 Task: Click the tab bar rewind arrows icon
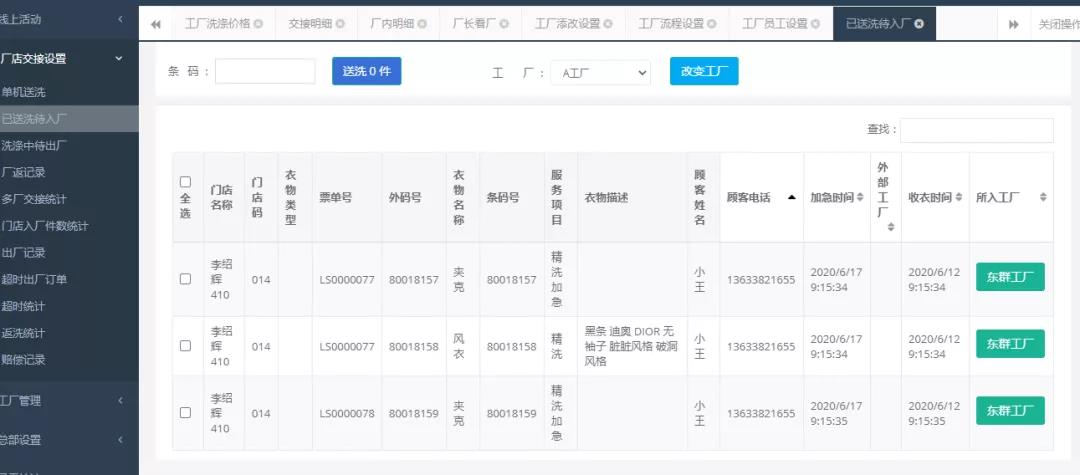156,24
